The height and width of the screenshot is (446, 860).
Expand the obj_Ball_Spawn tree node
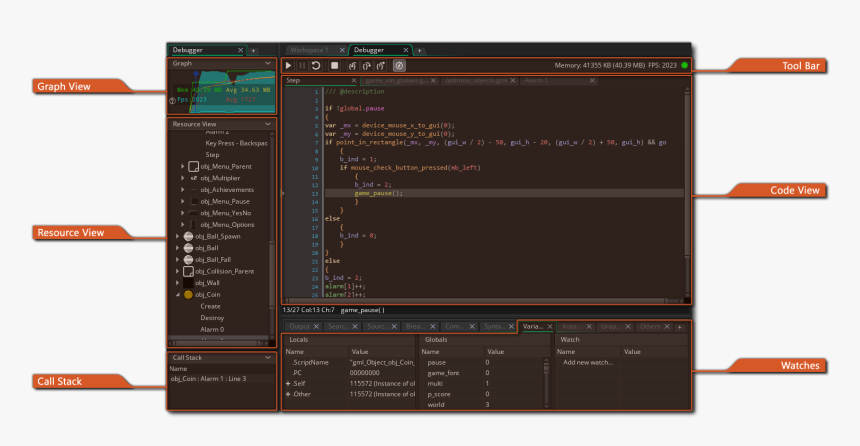point(178,236)
